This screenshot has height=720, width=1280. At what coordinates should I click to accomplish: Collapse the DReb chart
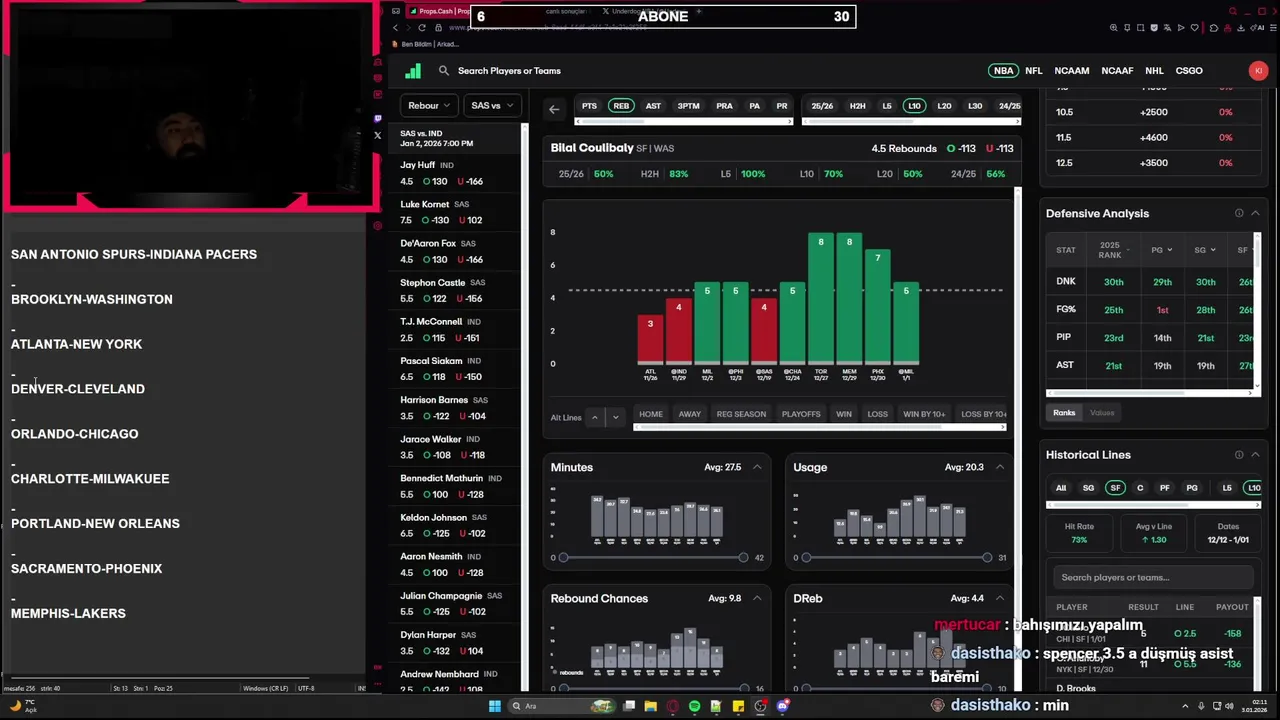coord(999,598)
